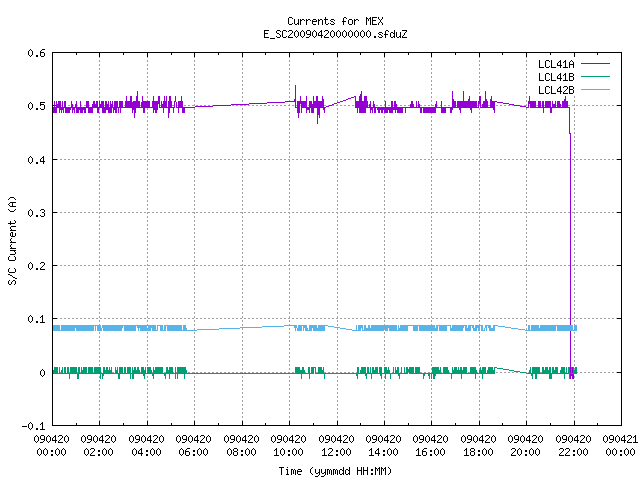
Task: Click the 'S/C Current (A)' y-axis label
Action: 12,240
